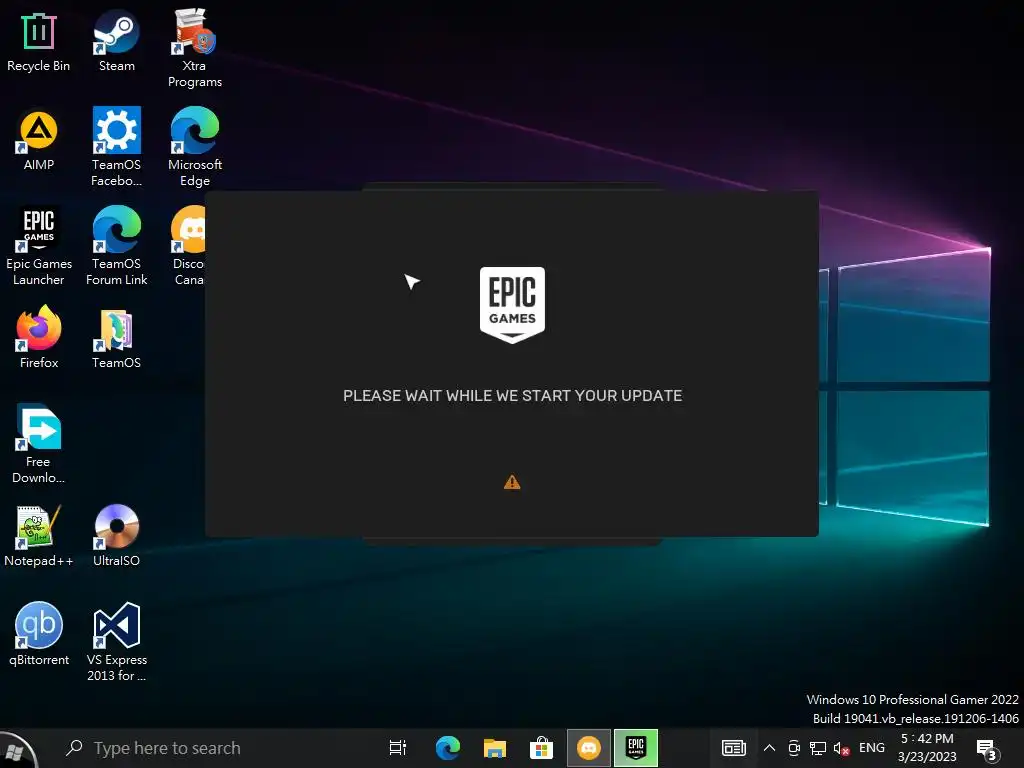Click the orange warning triangle in Epic updater
The image size is (1024, 768).
click(x=512, y=482)
